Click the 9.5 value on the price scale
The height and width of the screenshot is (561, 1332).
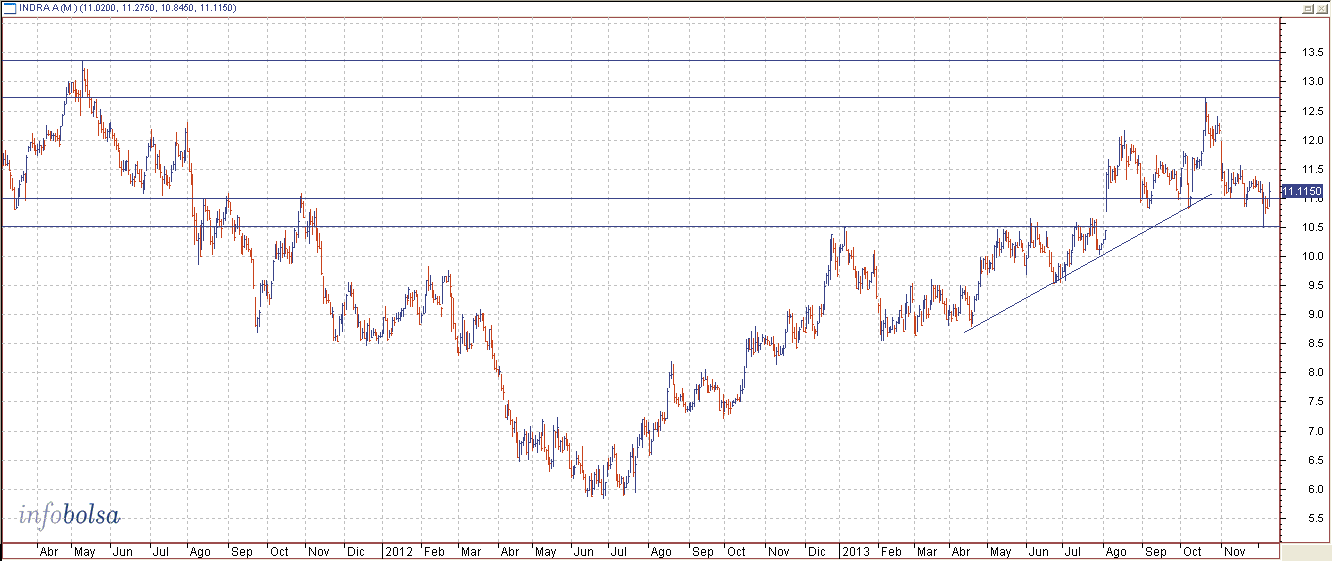[x=1303, y=286]
